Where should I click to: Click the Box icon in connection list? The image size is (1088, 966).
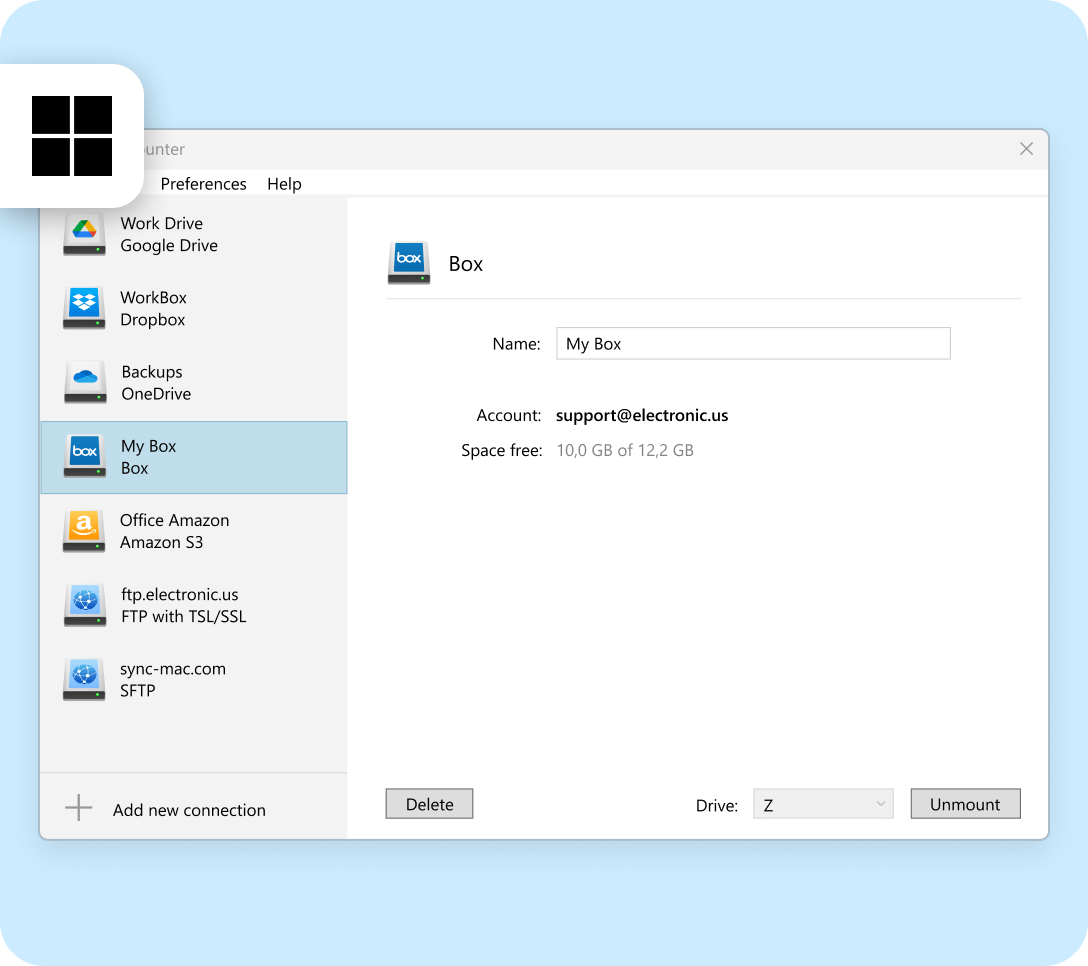click(x=84, y=456)
